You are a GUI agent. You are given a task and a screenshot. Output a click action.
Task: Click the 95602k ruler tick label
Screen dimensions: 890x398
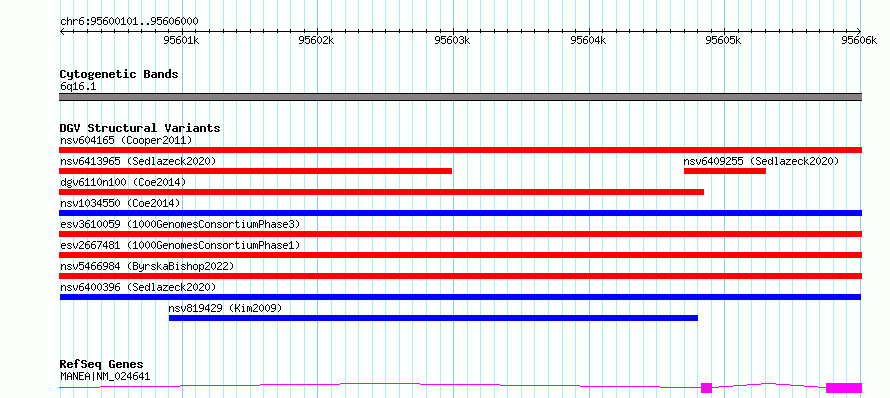pos(317,39)
